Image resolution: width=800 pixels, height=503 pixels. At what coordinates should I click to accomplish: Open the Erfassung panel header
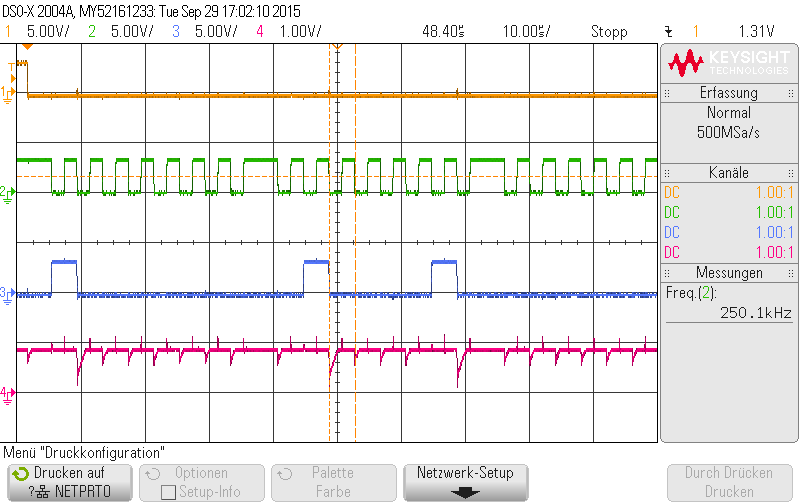pos(729,93)
